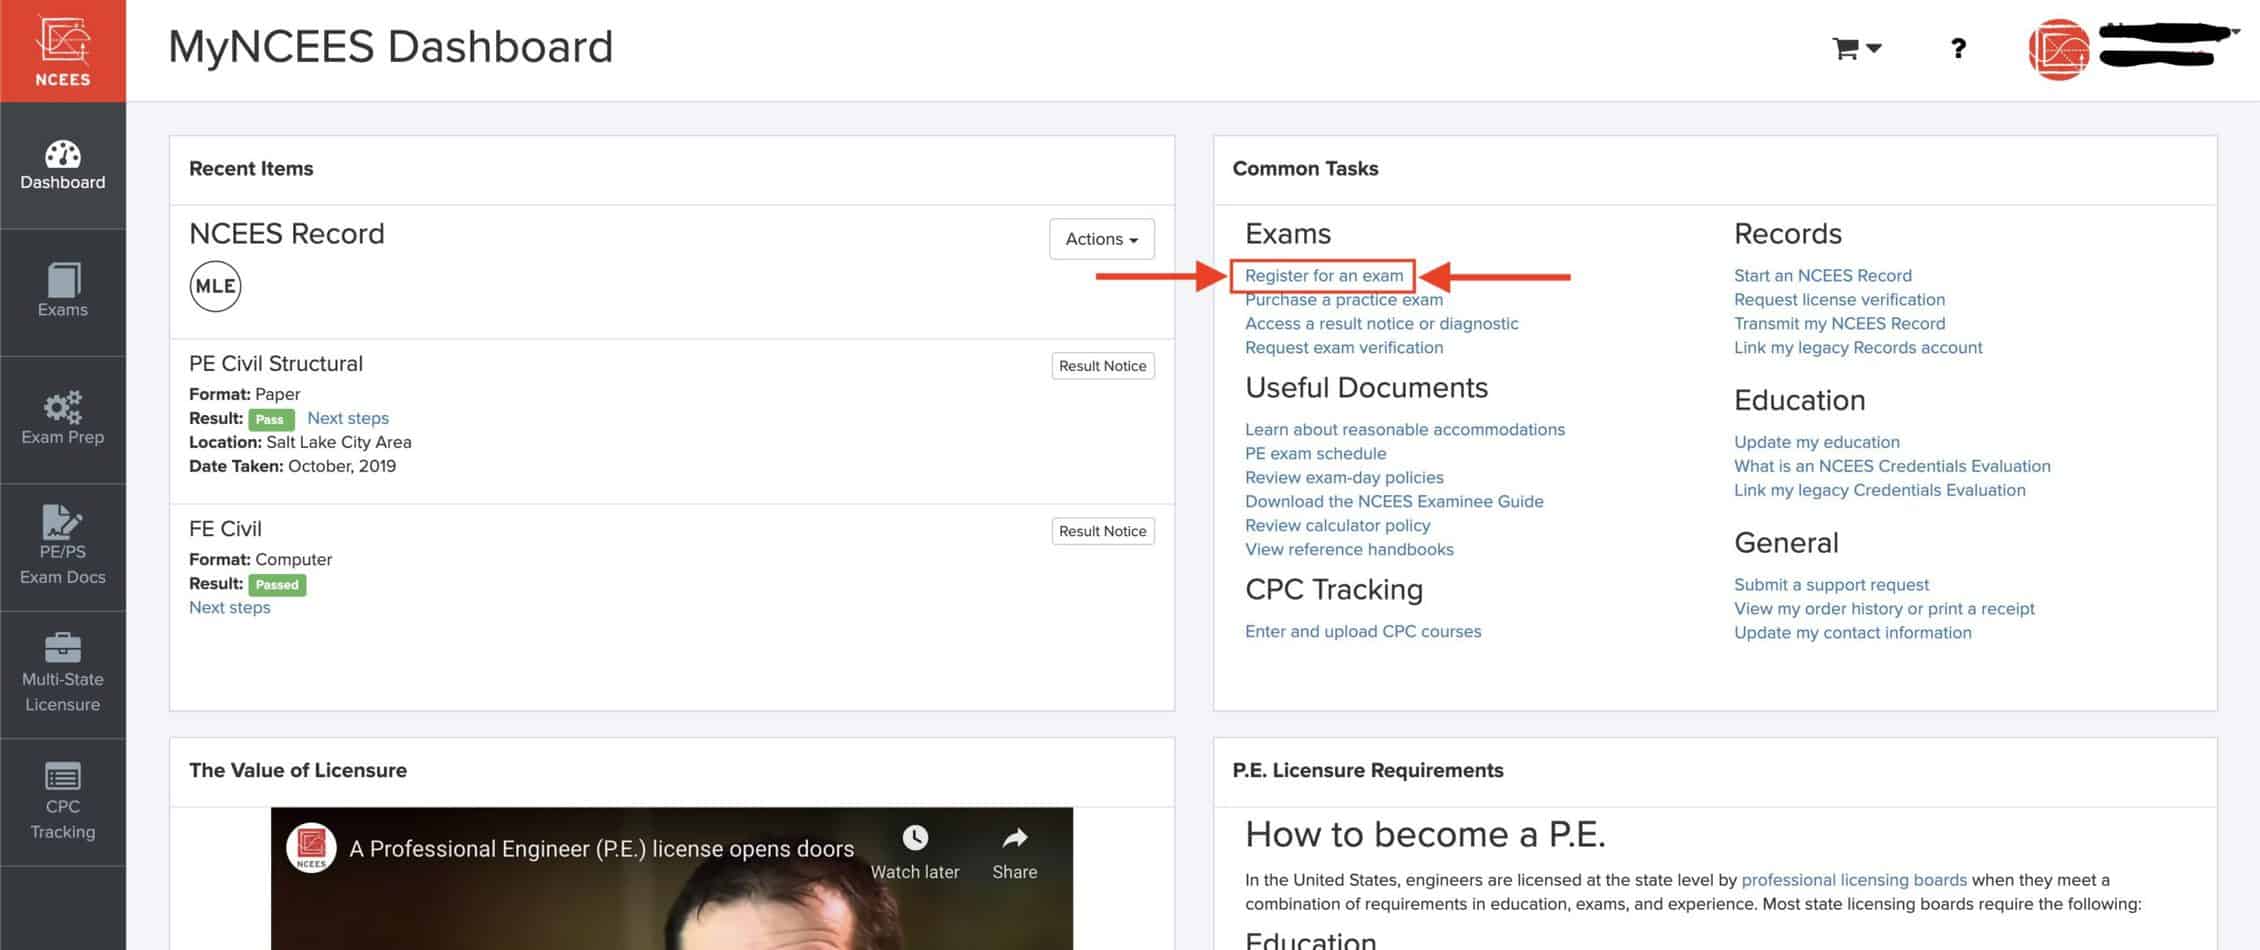The height and width of the screenshot is (950, 2260).
Task: Click the green Passed badge for FE Civil
Action: point(277,584)
